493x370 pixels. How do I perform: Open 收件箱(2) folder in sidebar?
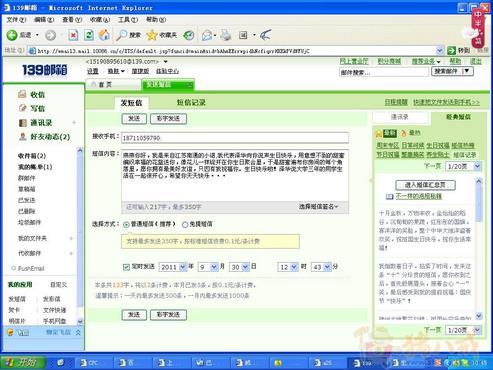click(x=32, y=156)
